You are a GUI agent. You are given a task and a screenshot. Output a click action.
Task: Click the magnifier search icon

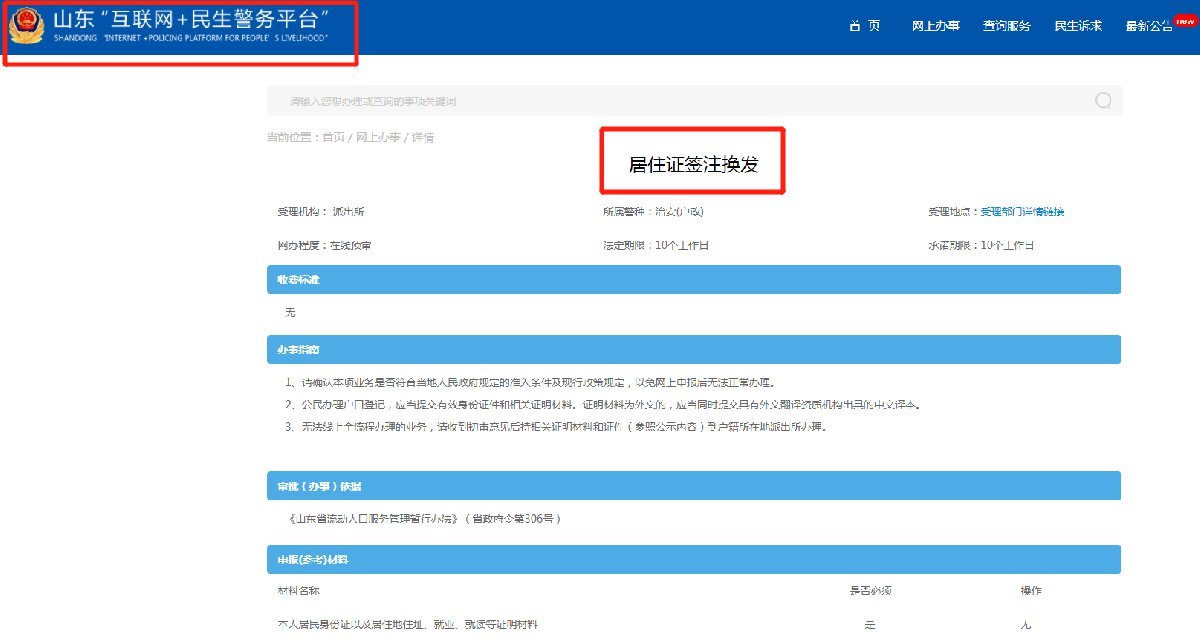click(1103, 100)
